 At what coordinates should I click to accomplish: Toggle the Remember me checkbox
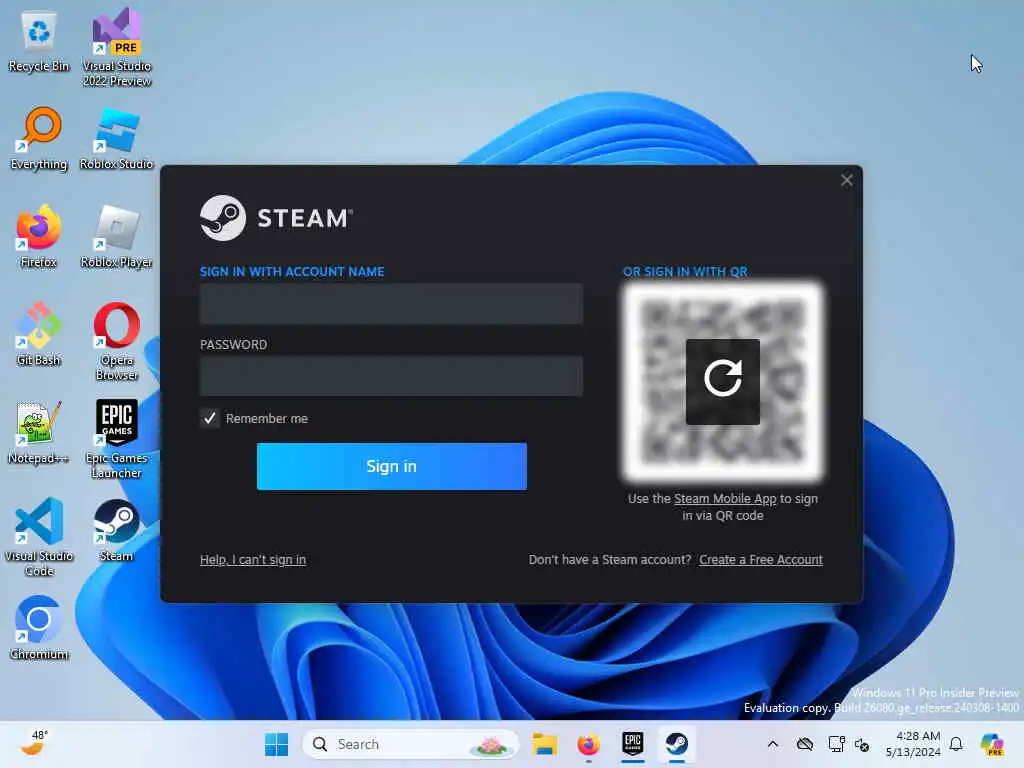coord(210,418)
